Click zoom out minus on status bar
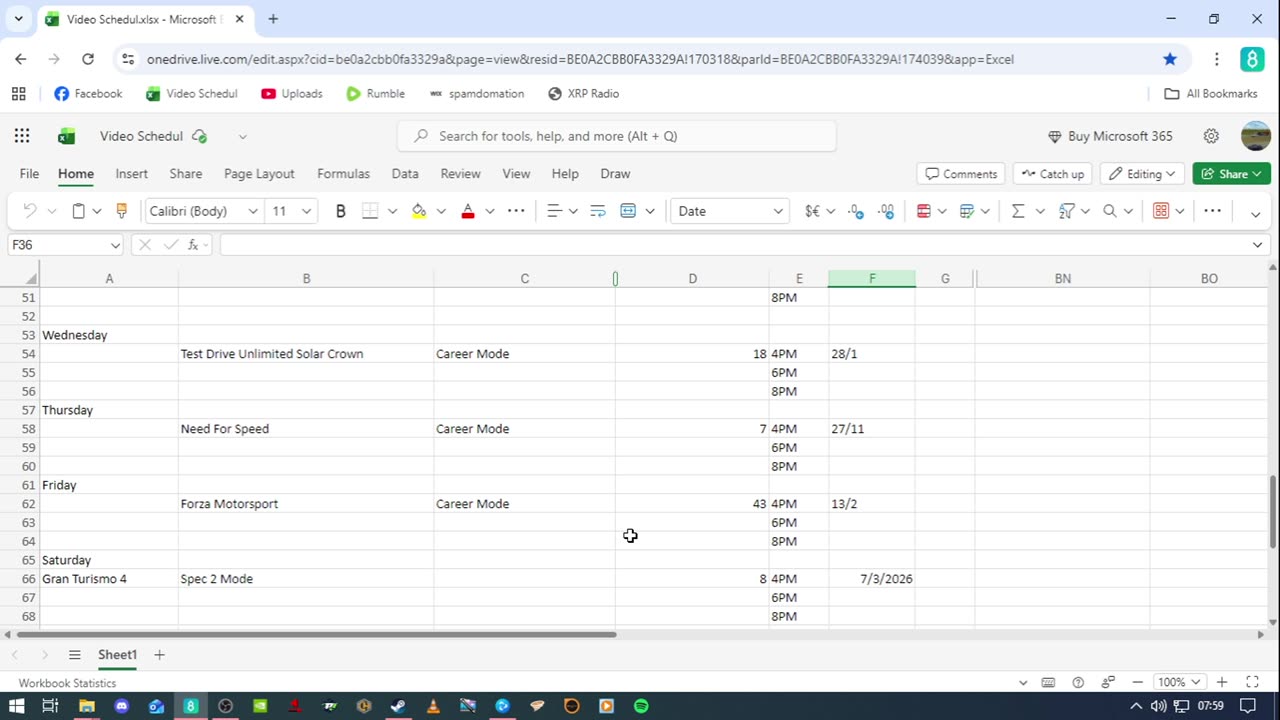Screen dimensions: 1280x720 coord(1138,682)
